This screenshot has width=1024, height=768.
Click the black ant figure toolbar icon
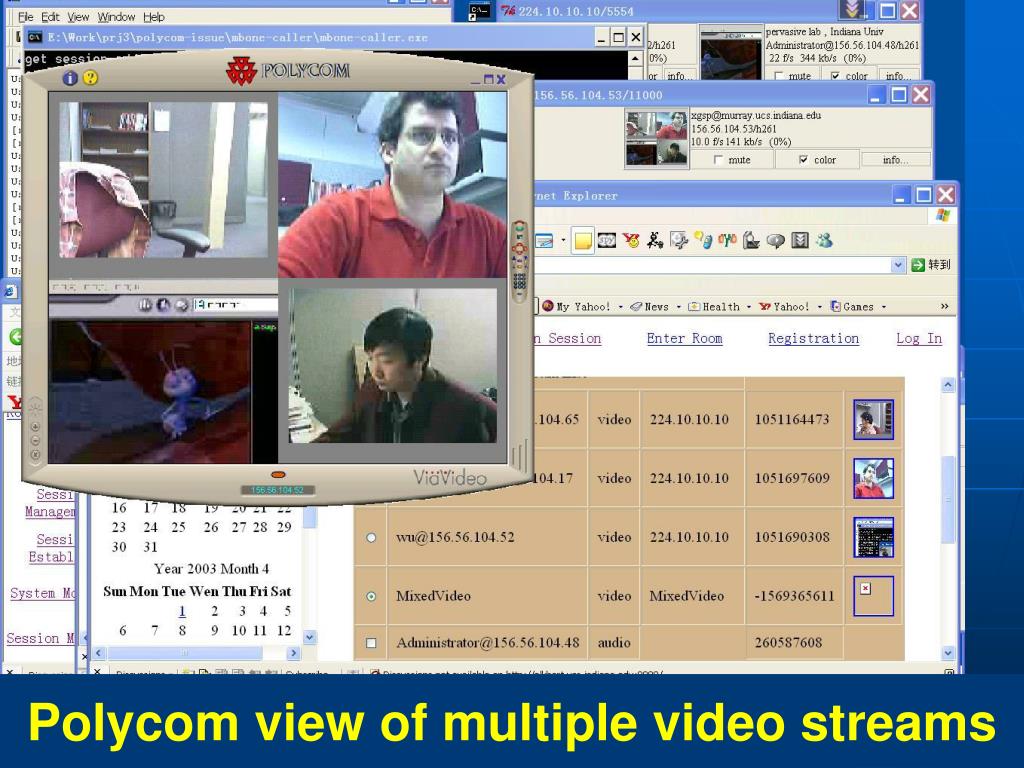pos(654,241)
